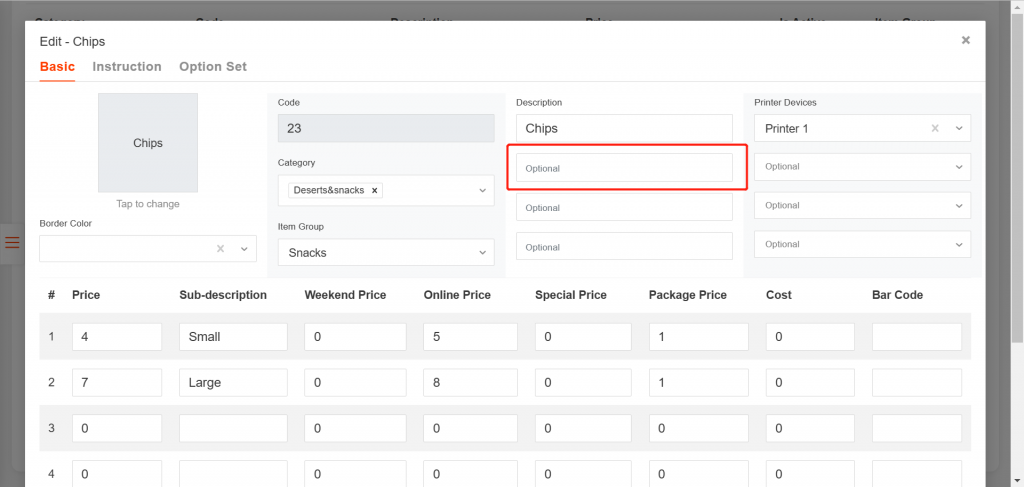Screen dimensions: 1024x487
Task: Click the Chips image to change it
Action: coord(148,143)
